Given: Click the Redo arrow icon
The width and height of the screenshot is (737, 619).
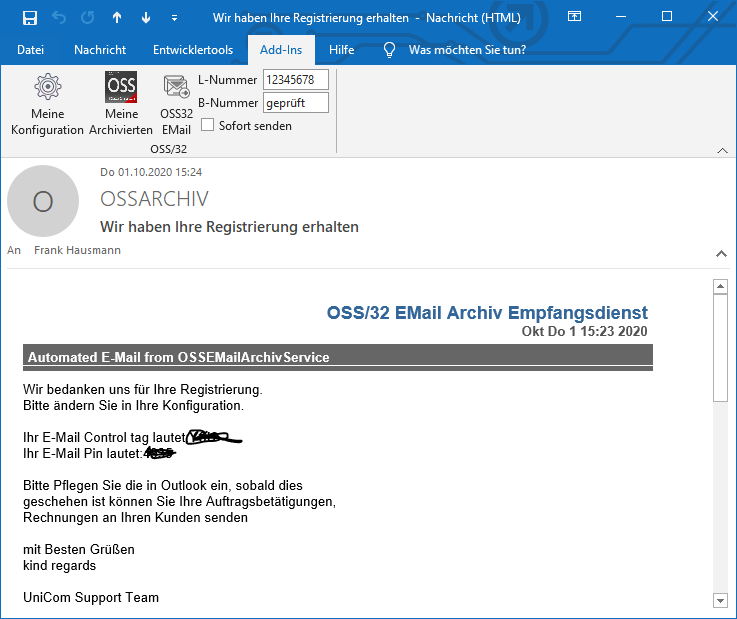Looking at the screenshot, I should pyautogui.click(x=87, y=18).
